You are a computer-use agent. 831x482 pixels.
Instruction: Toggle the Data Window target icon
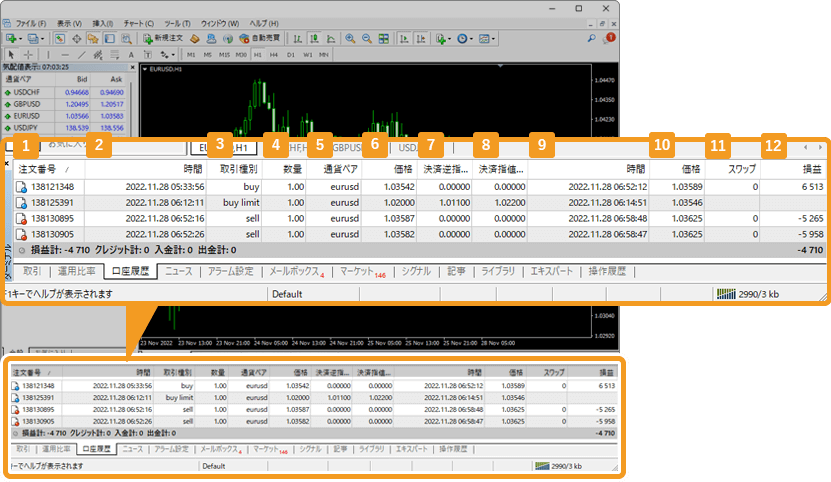[76, 38]
